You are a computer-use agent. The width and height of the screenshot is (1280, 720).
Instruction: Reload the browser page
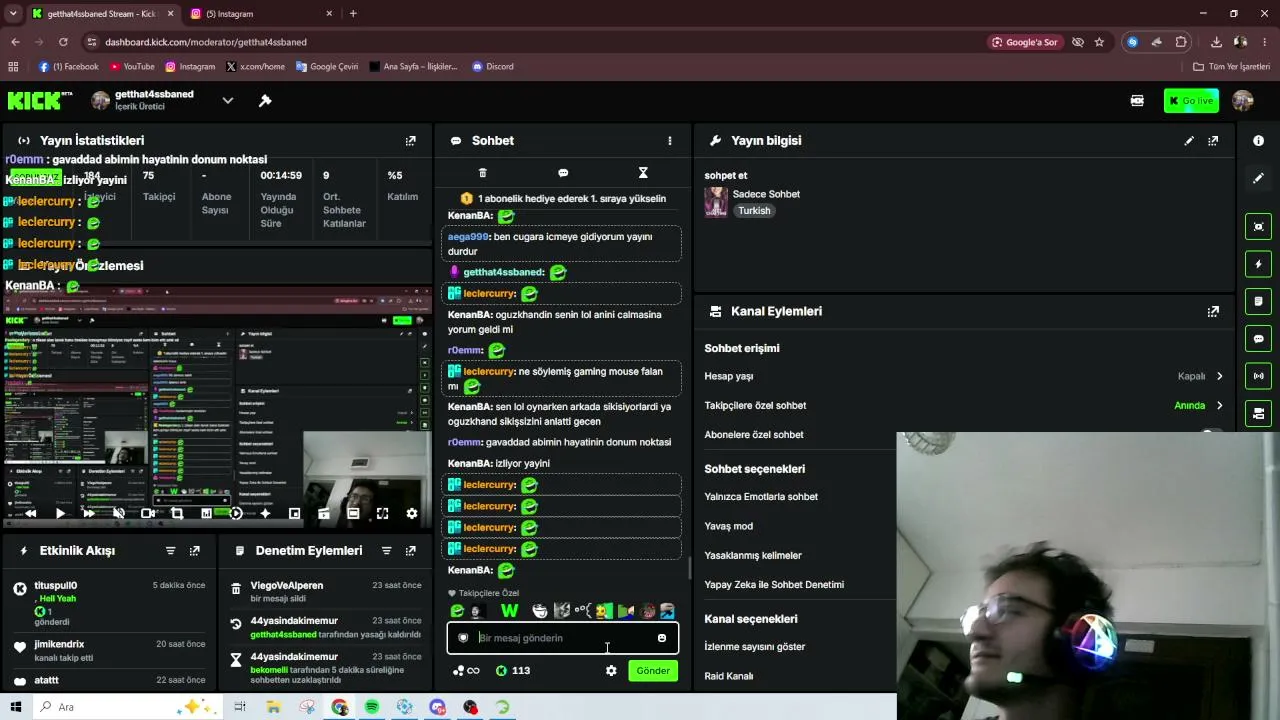tap(63, 42)
